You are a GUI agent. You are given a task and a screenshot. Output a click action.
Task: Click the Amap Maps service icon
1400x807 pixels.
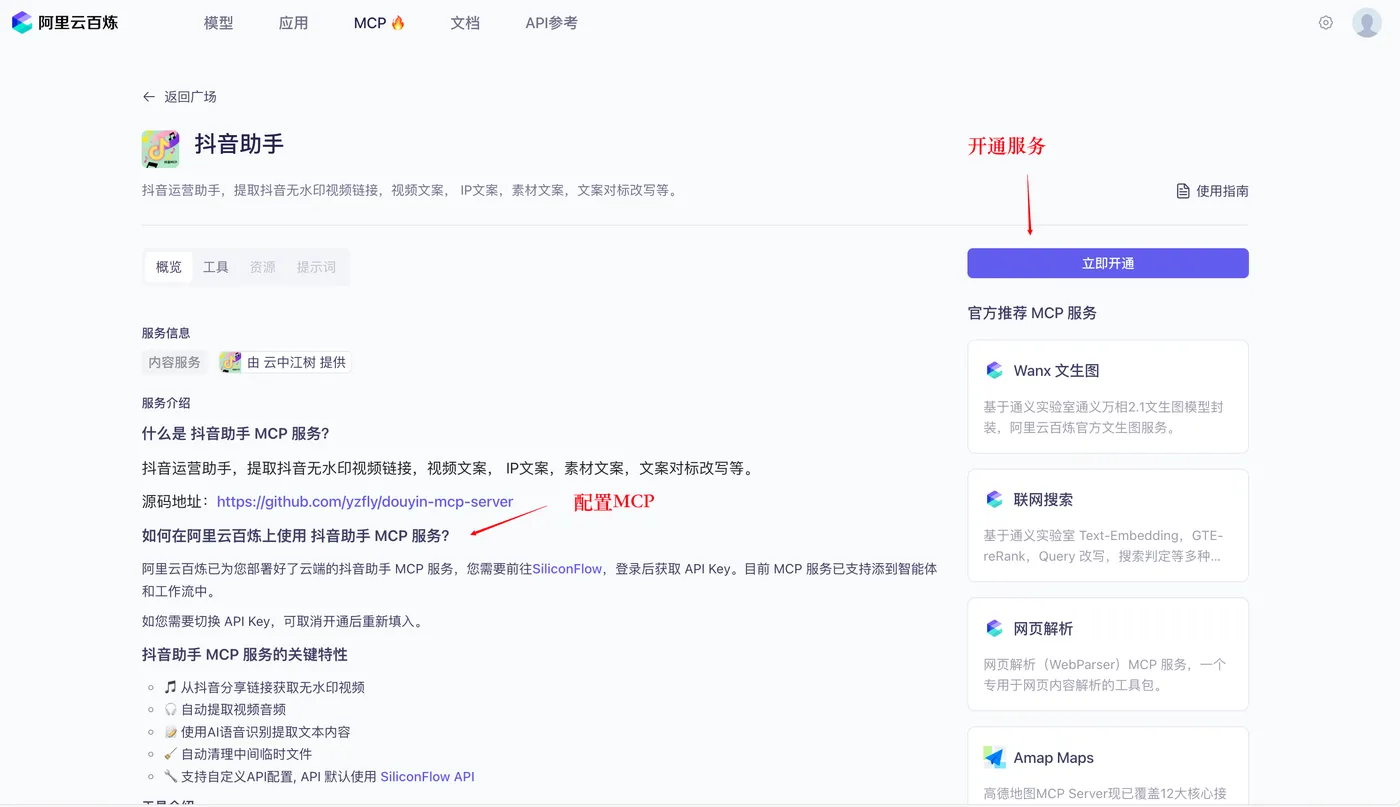[x=994, y=757]
